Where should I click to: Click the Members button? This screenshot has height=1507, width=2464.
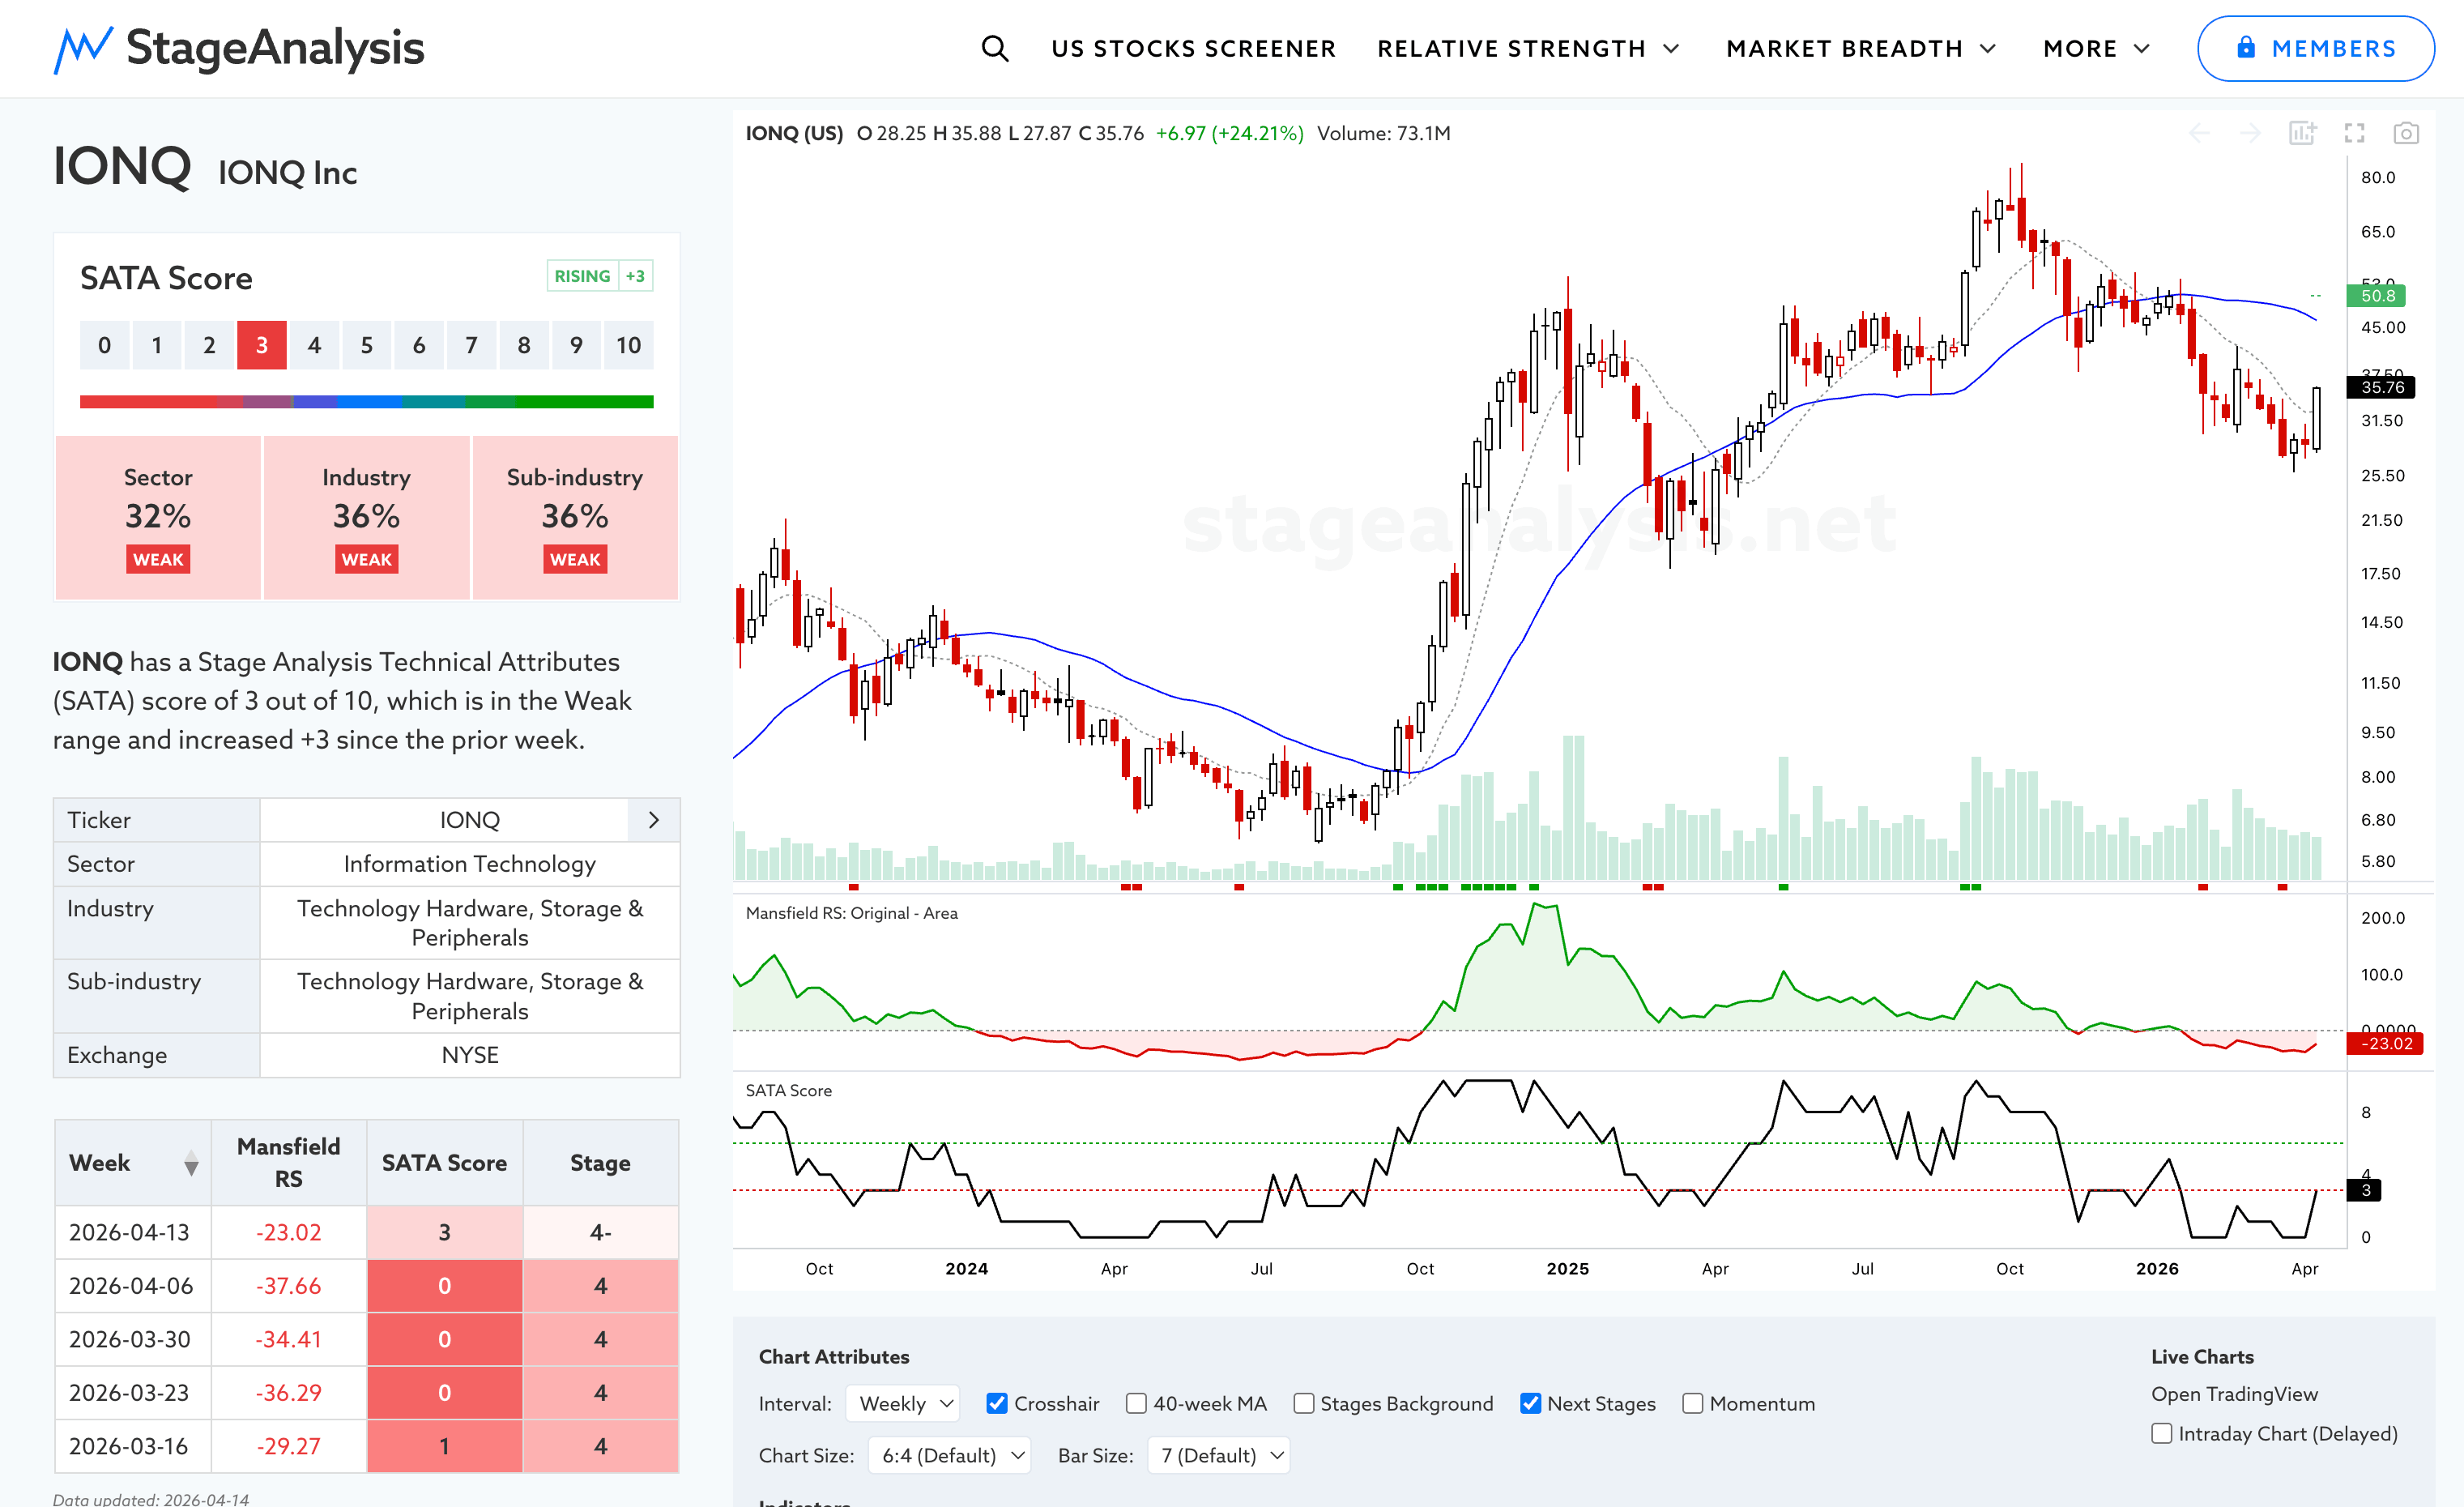click(2314, 48)
